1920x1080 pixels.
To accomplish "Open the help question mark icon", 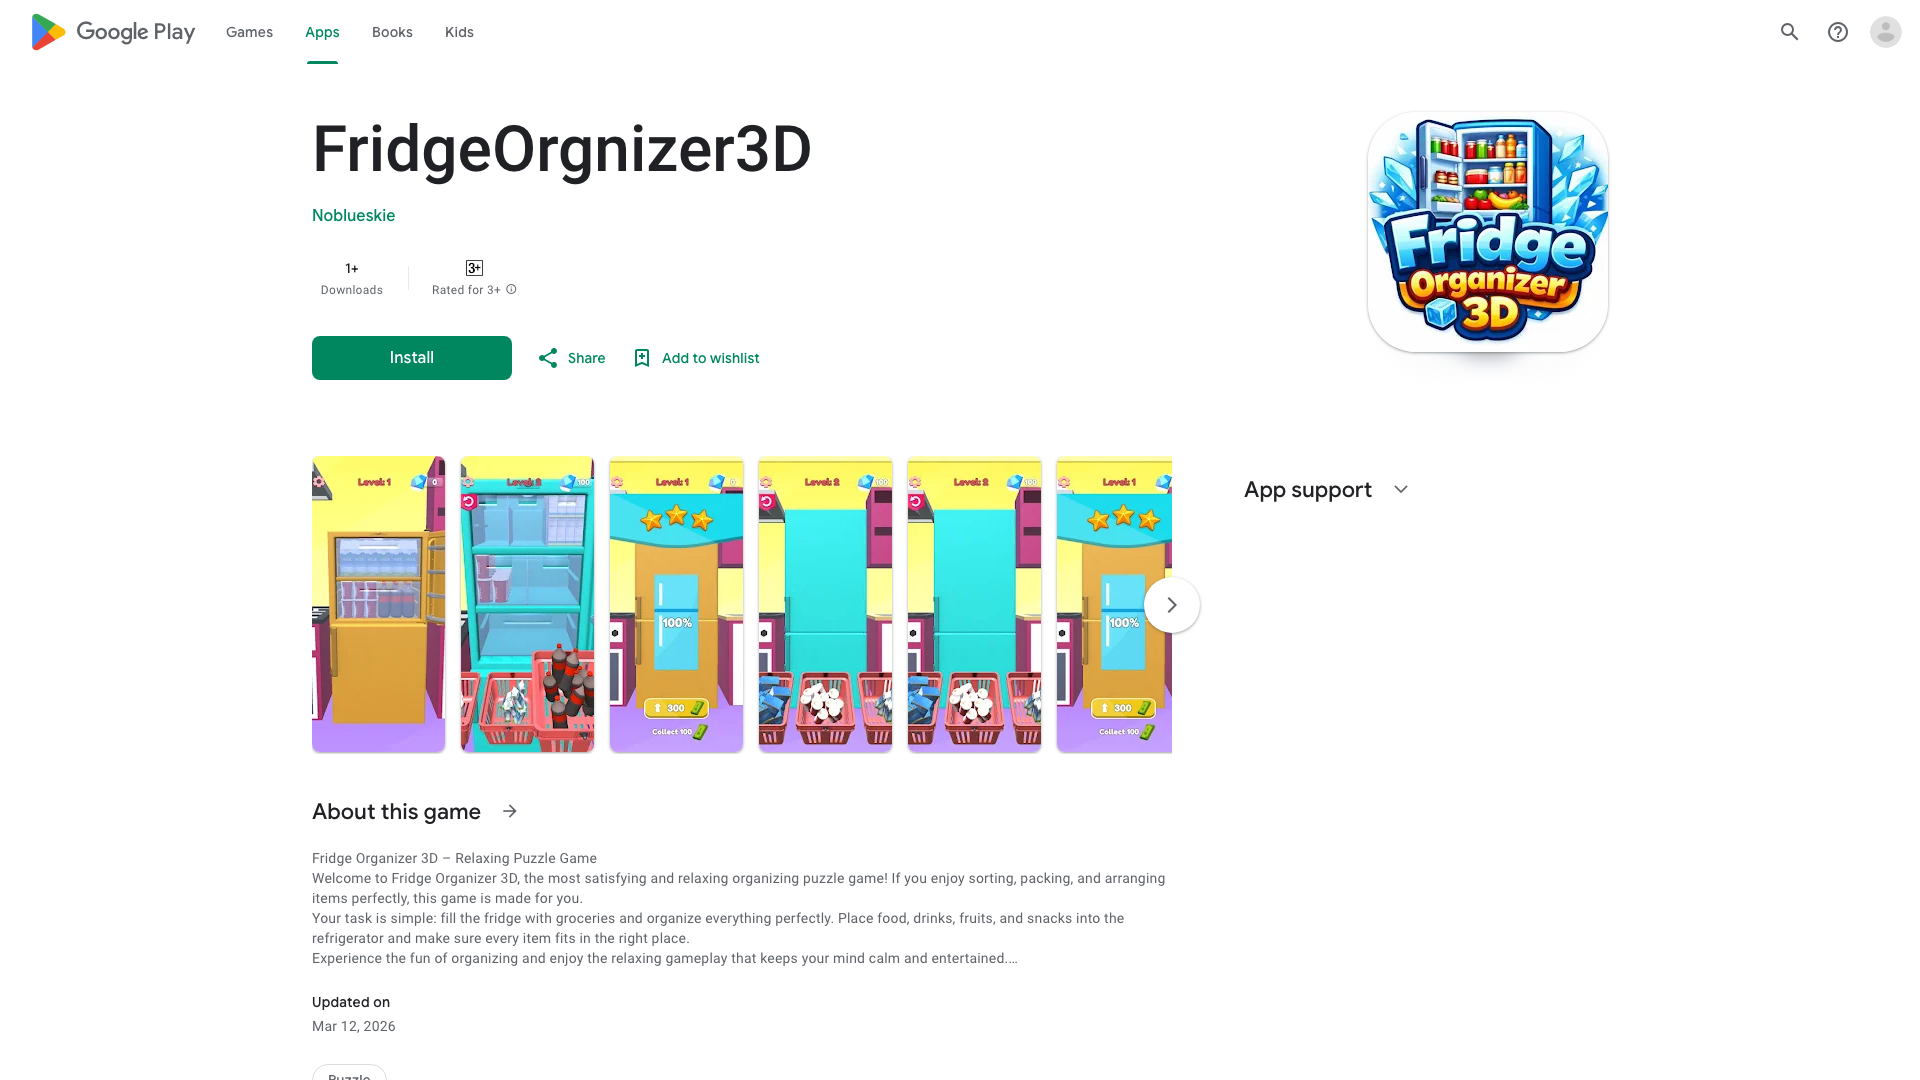I will pyautogui.click(x=1838, y=32).
